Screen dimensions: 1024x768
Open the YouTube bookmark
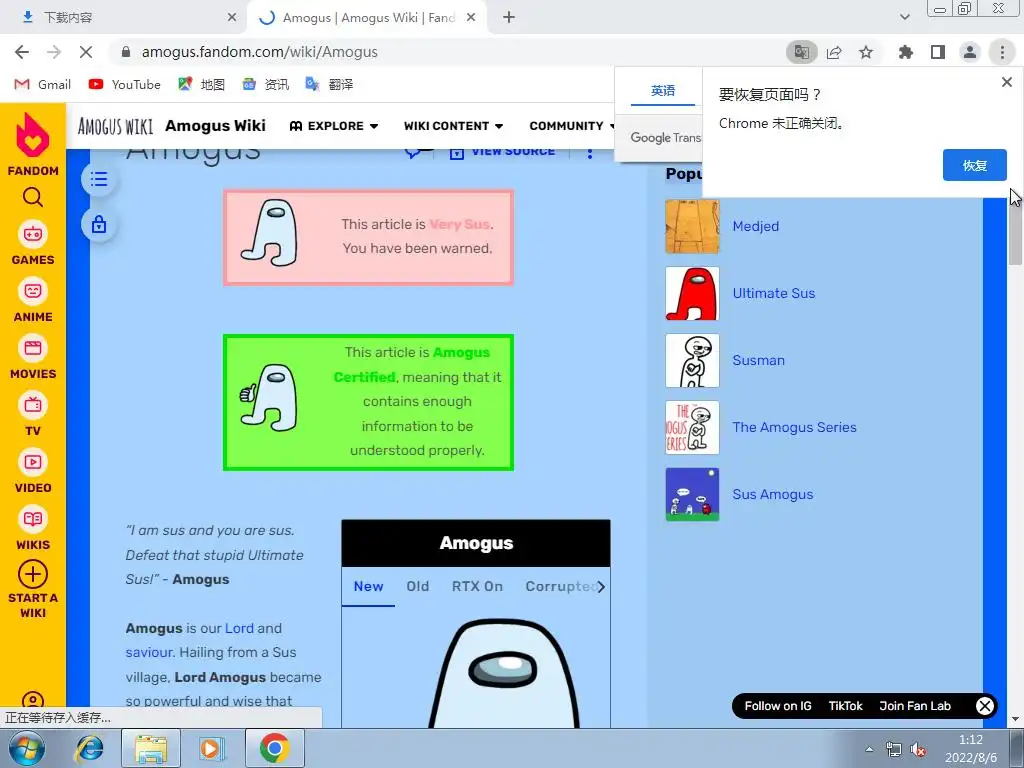point(125,84)
